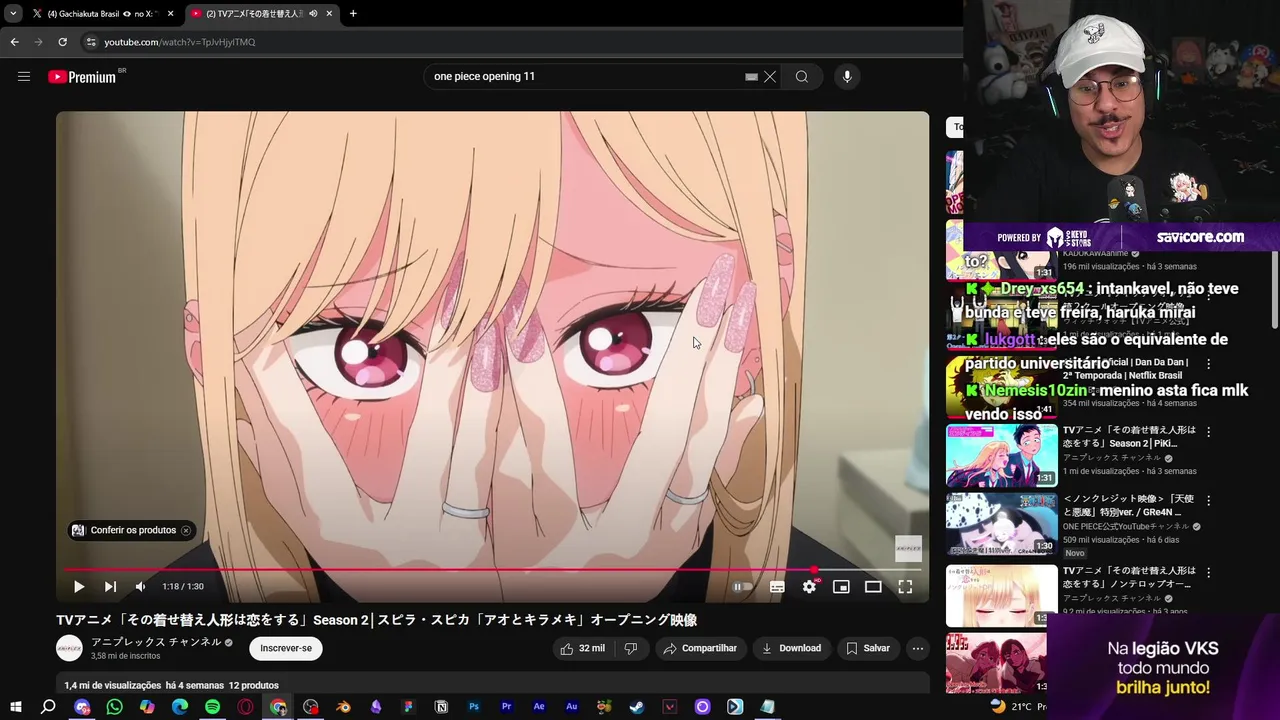Open Steam from the taskbar
This screenshot has width=1280, height=720.
(x=637, y=707)
